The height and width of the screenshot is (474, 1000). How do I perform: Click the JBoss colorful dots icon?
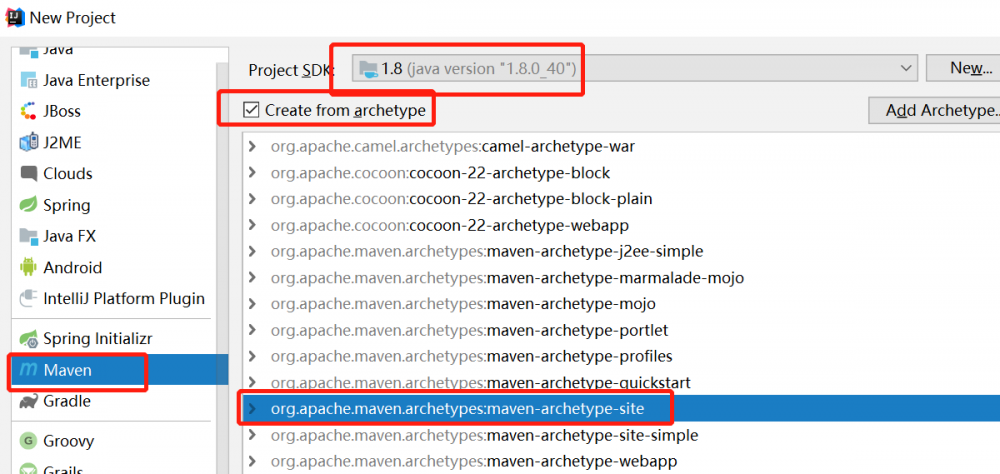tap(29, 111)
